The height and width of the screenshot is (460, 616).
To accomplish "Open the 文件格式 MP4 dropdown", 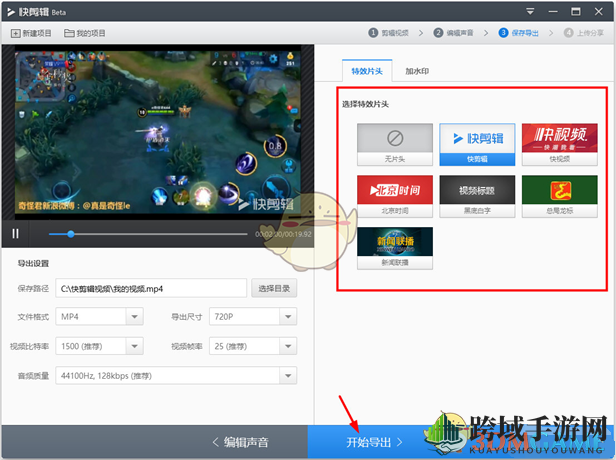I will [x=99, y=317].
